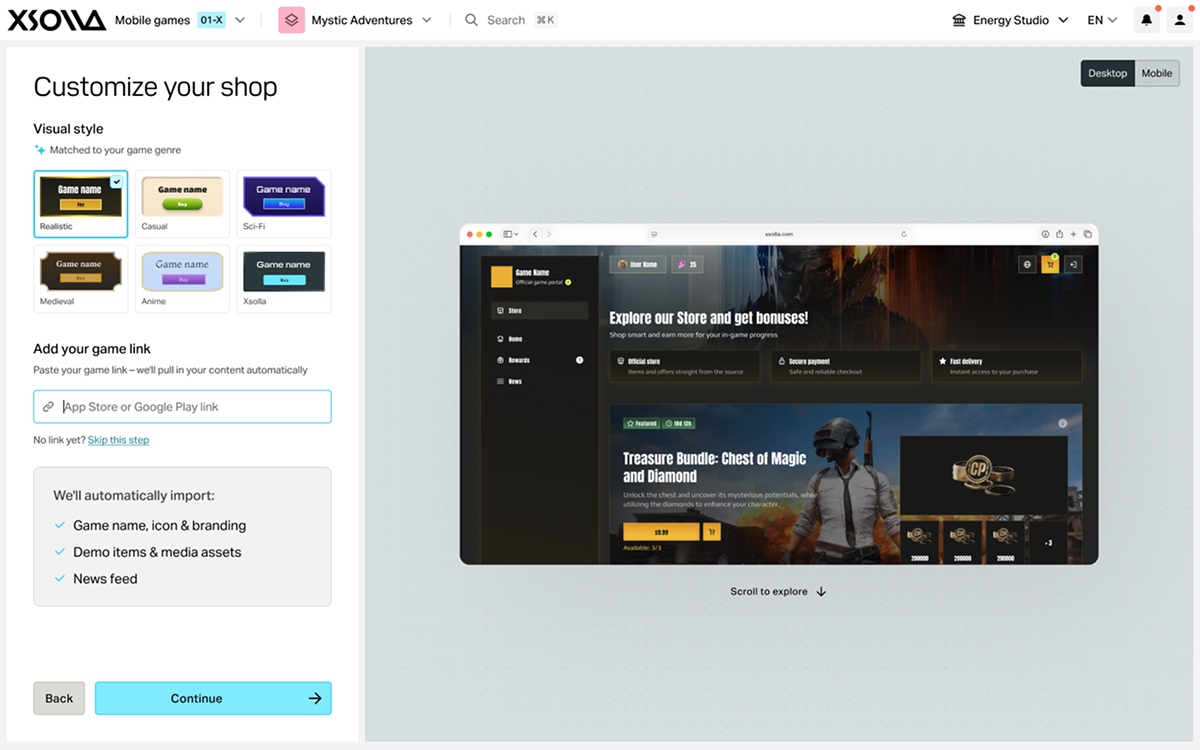Click the new tab plus icon in preview
The height and width of the screenshot is (750, 1200).
coord(1073,234)
